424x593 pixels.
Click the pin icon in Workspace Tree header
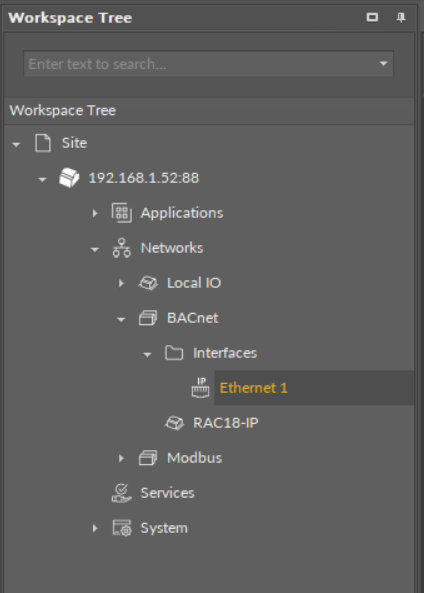point(401,17)
